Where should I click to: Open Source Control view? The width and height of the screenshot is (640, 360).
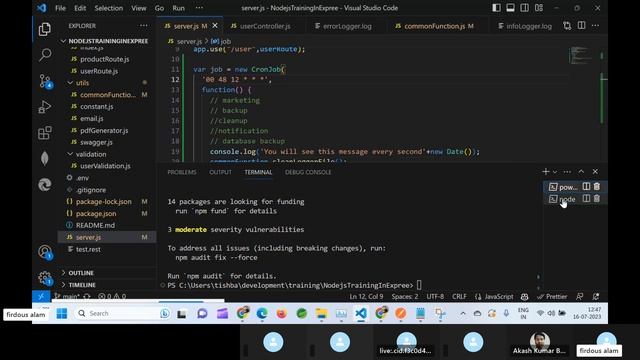click(44, 81)
